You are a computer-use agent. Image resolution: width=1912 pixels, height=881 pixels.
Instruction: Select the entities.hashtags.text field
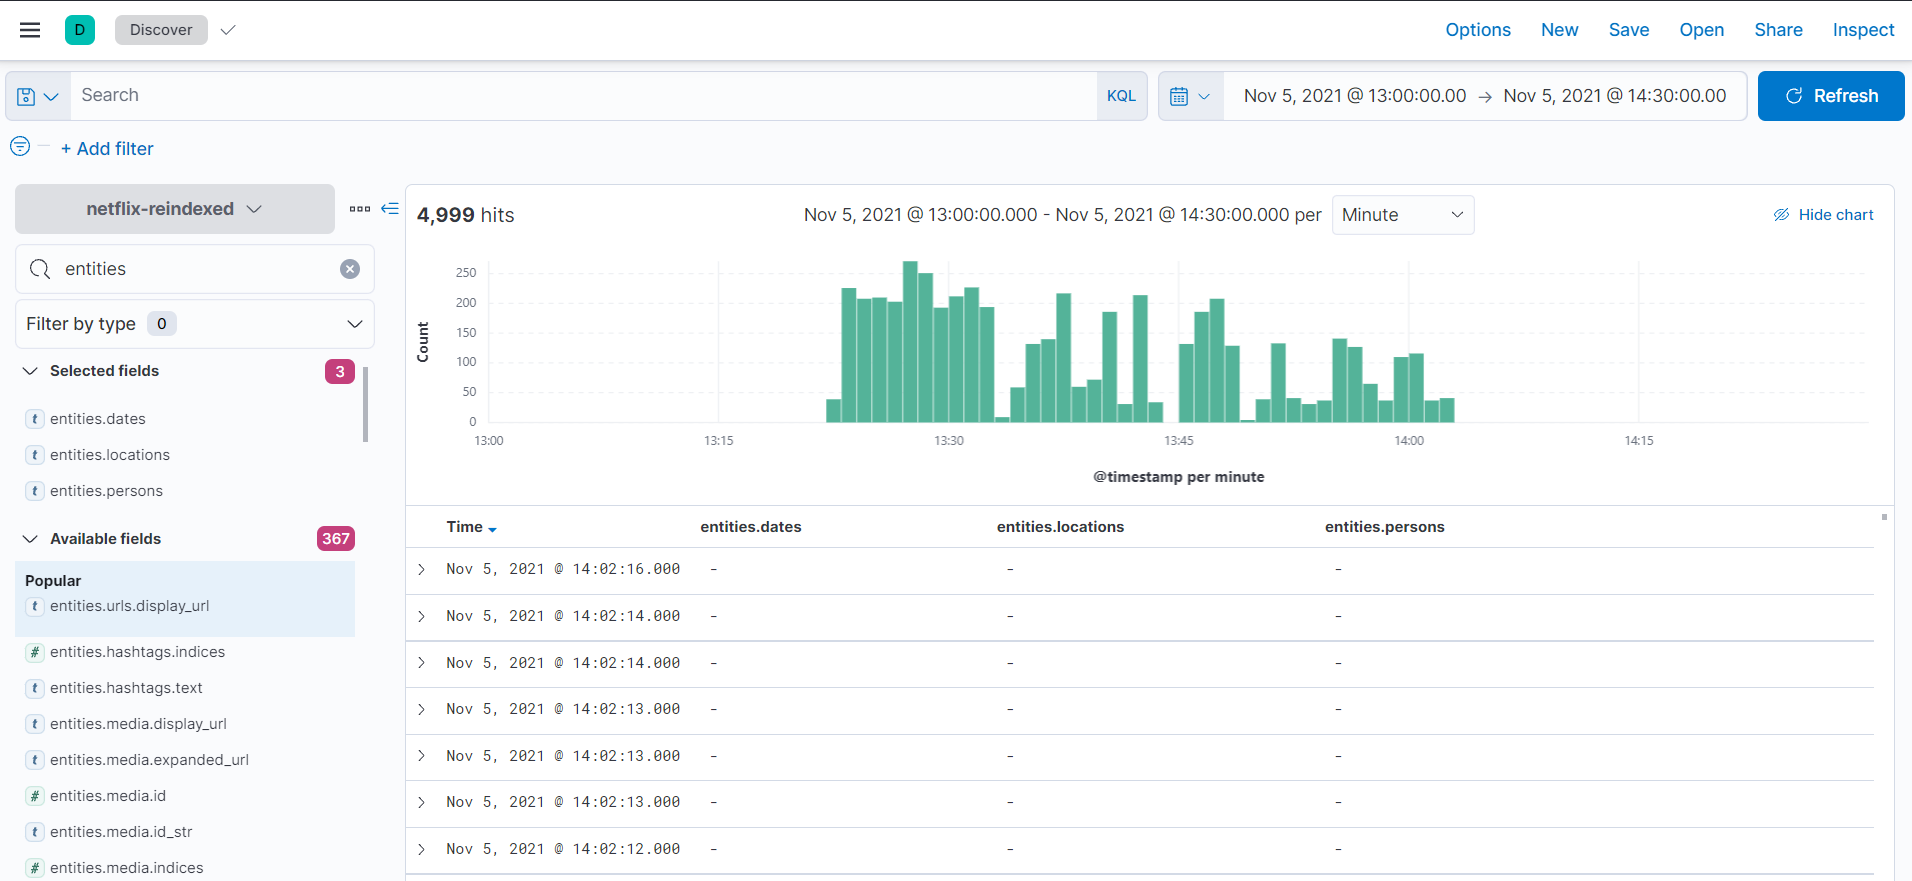coord(126,688)
